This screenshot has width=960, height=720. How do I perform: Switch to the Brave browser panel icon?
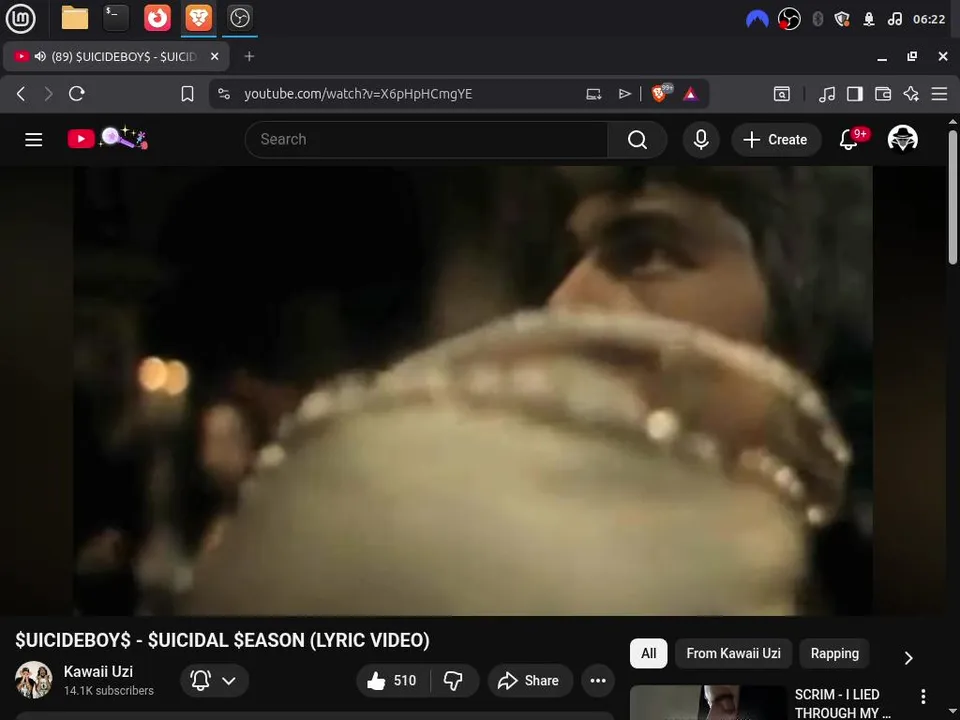198,18
